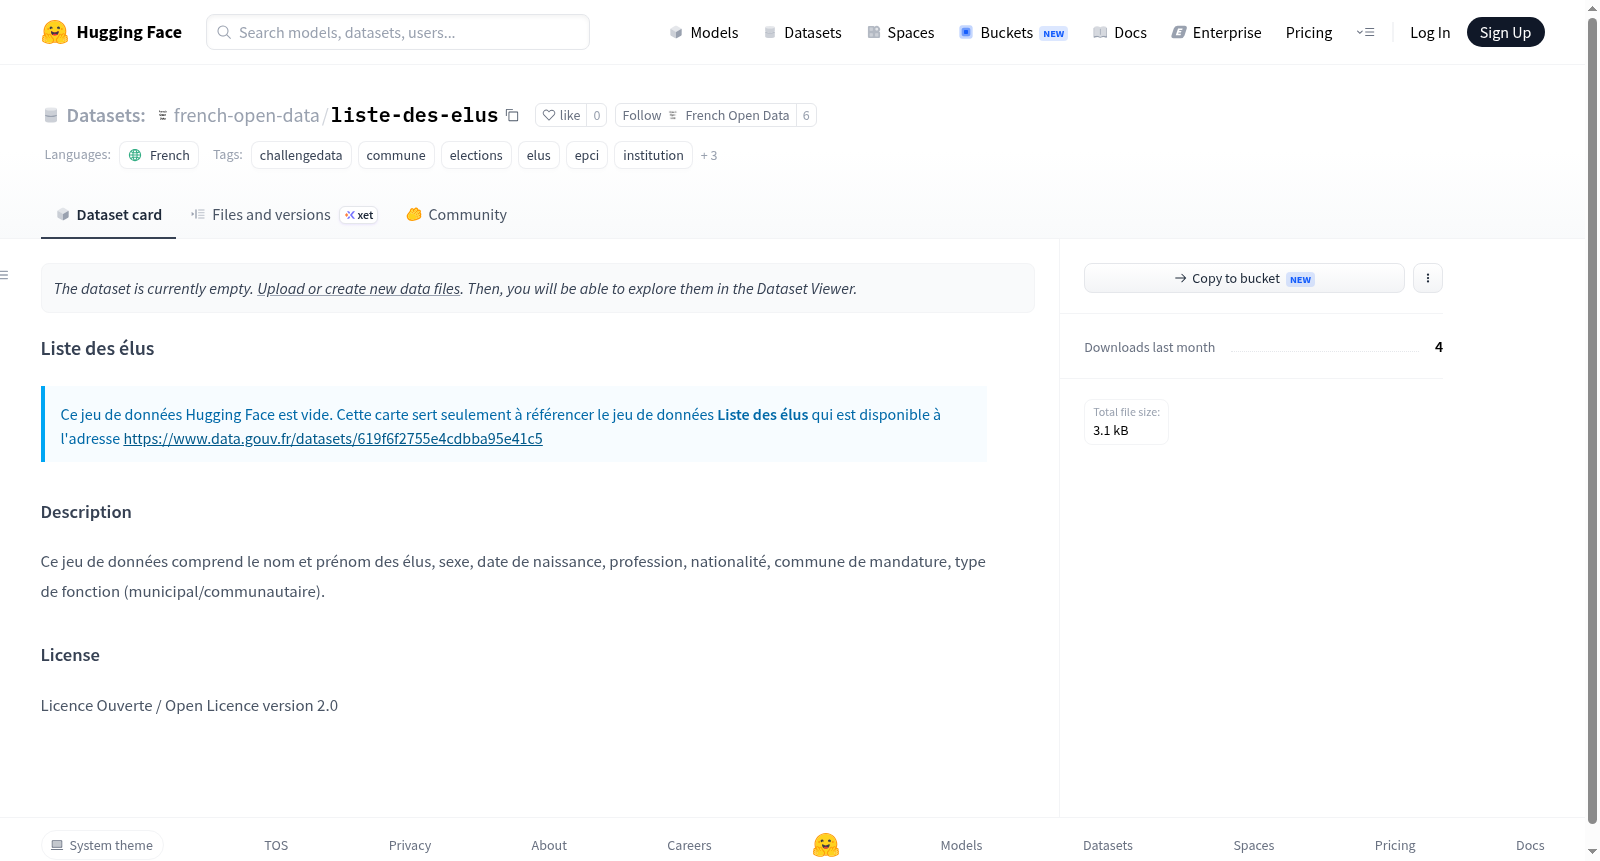Screen dimensions: 1600x861
Task: Open Spaces in the top navigation
Action: [x=900, y=32]
